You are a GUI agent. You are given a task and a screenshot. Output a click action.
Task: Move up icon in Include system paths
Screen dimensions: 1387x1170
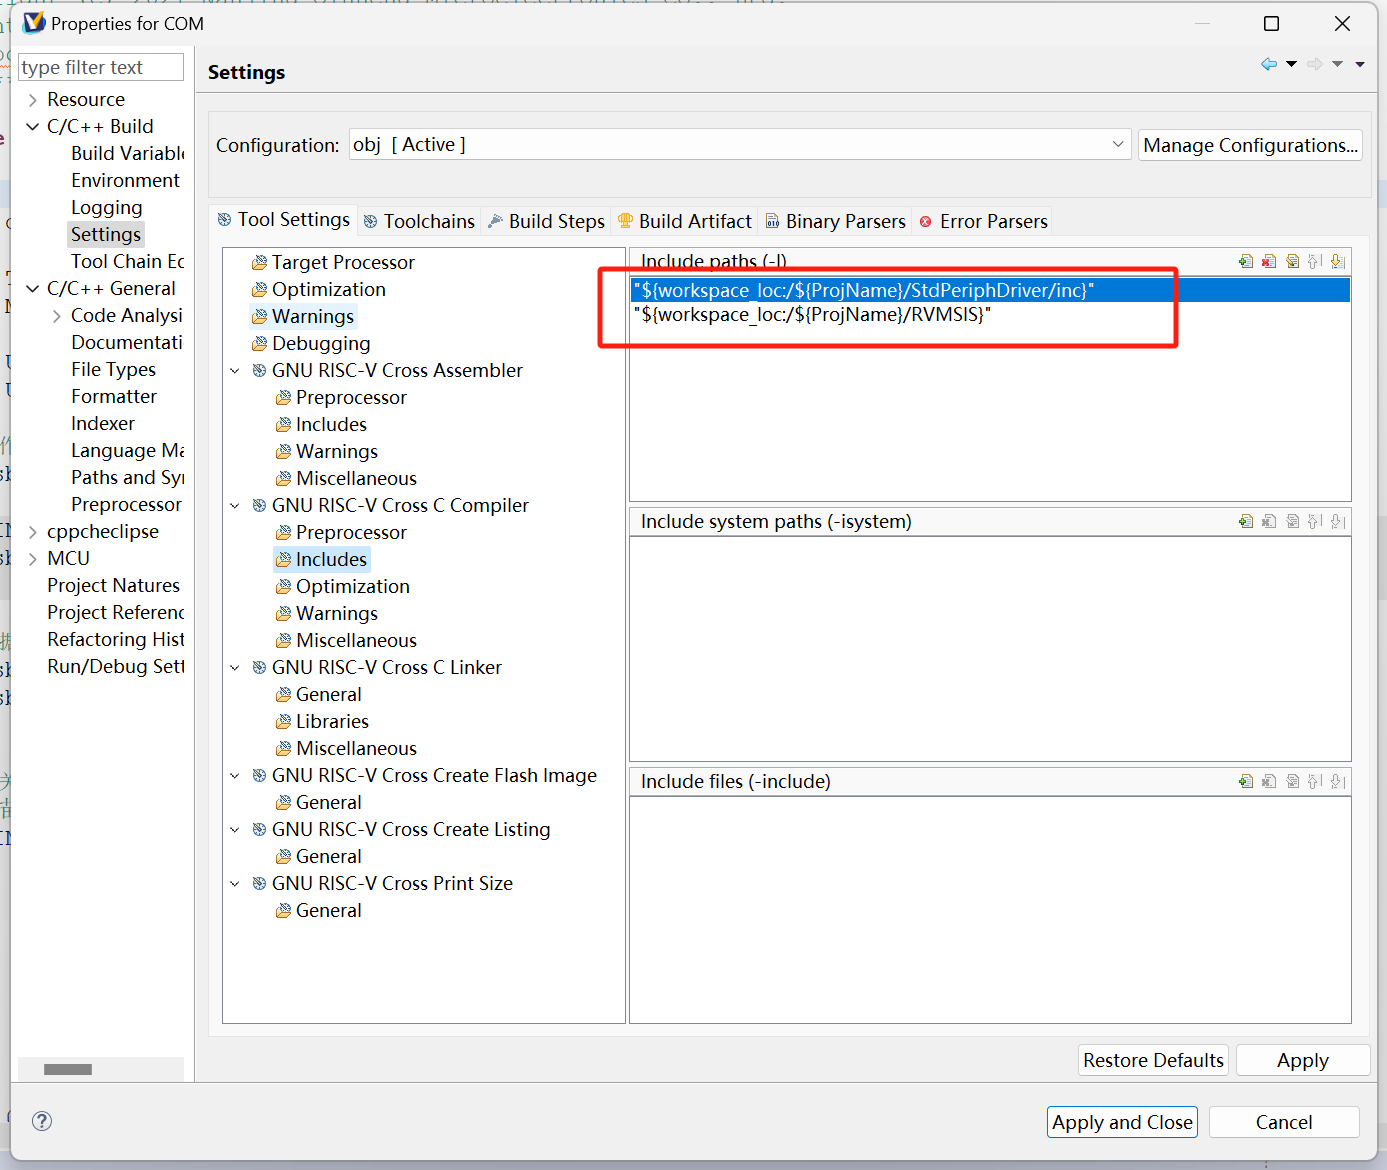(x=1315, y=521)
